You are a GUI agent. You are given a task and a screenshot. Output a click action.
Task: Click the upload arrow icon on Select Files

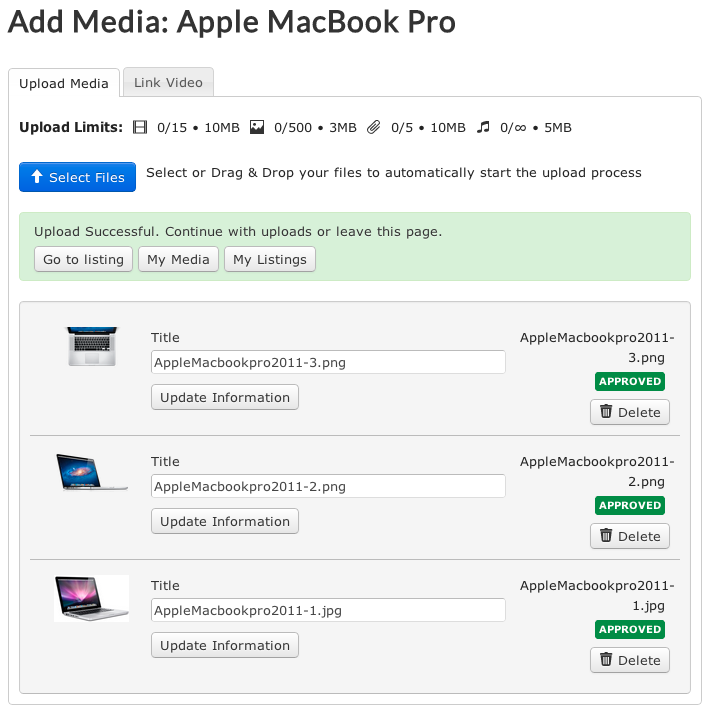(37, 177)
